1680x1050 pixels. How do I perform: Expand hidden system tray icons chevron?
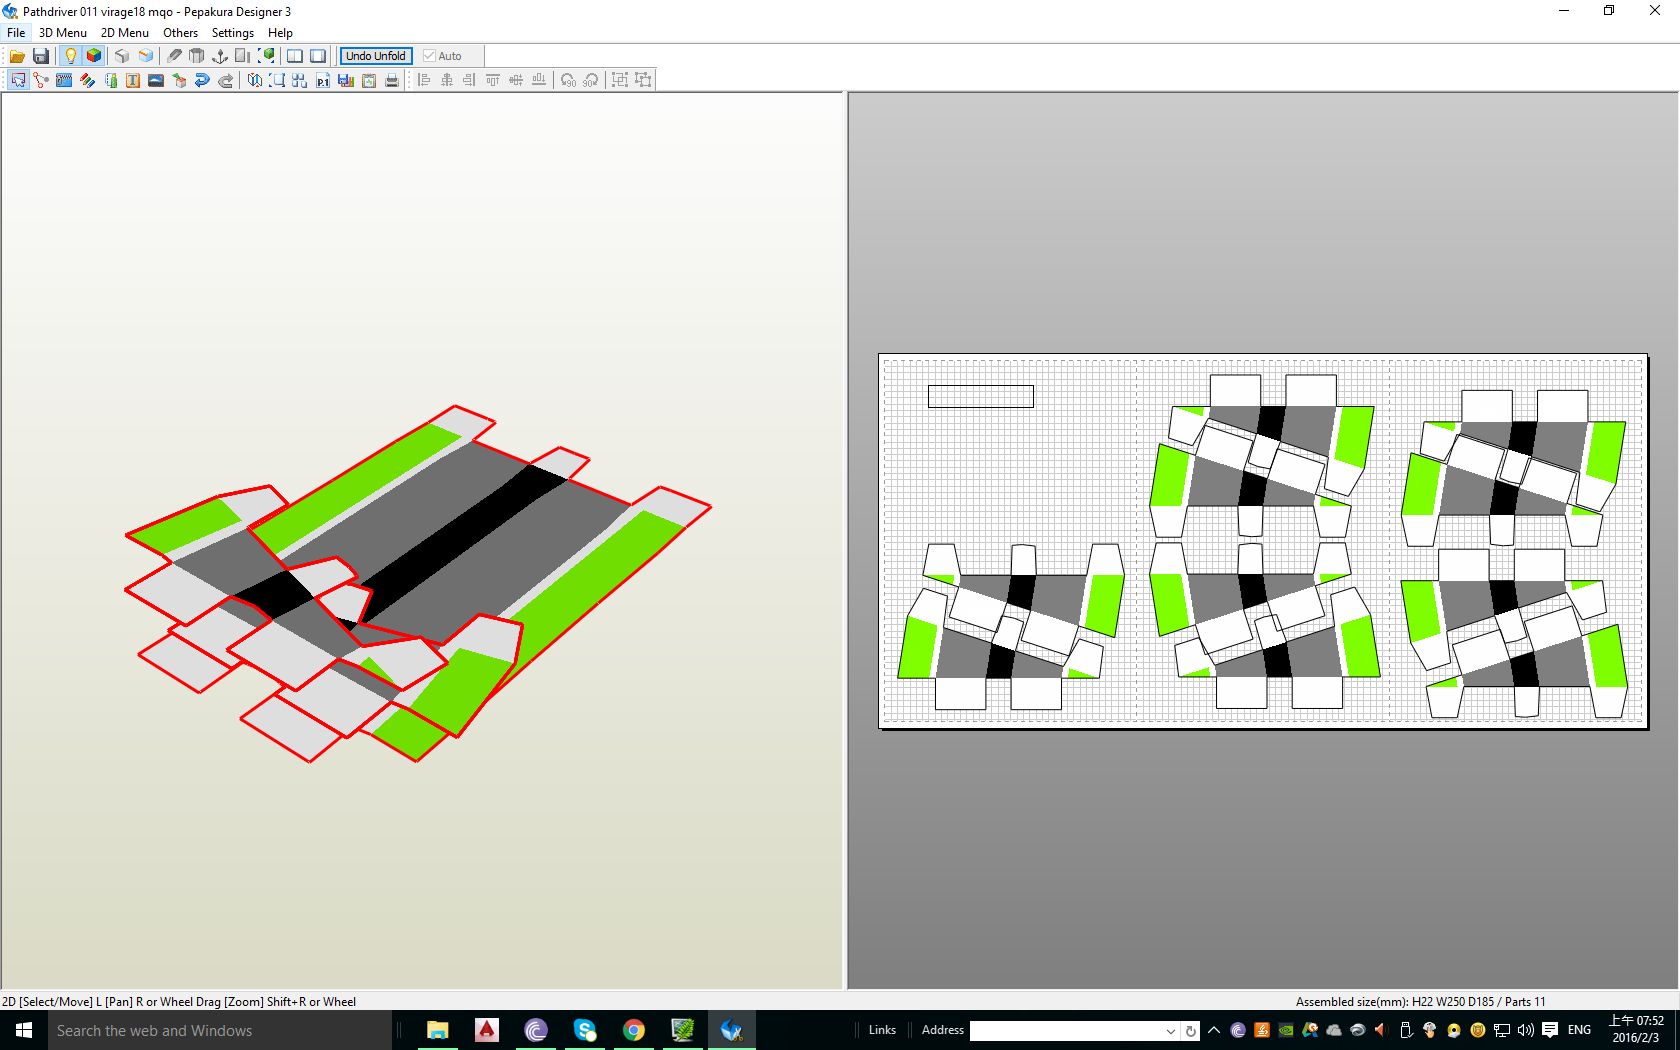(1214, 1030)
